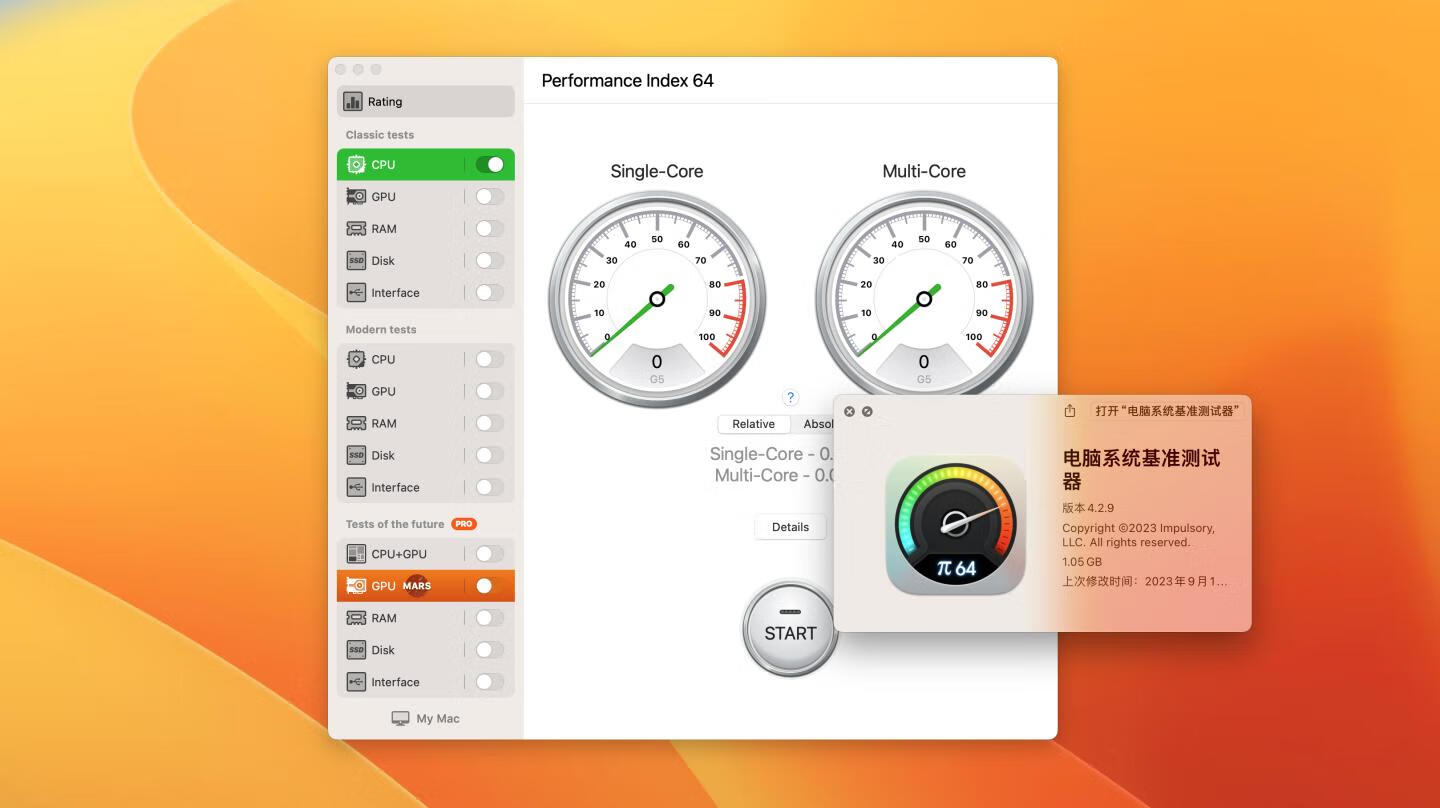
Task: Click the Modern tests Interface USB icon
Action: pyautogui.click(x=356, y=487)
